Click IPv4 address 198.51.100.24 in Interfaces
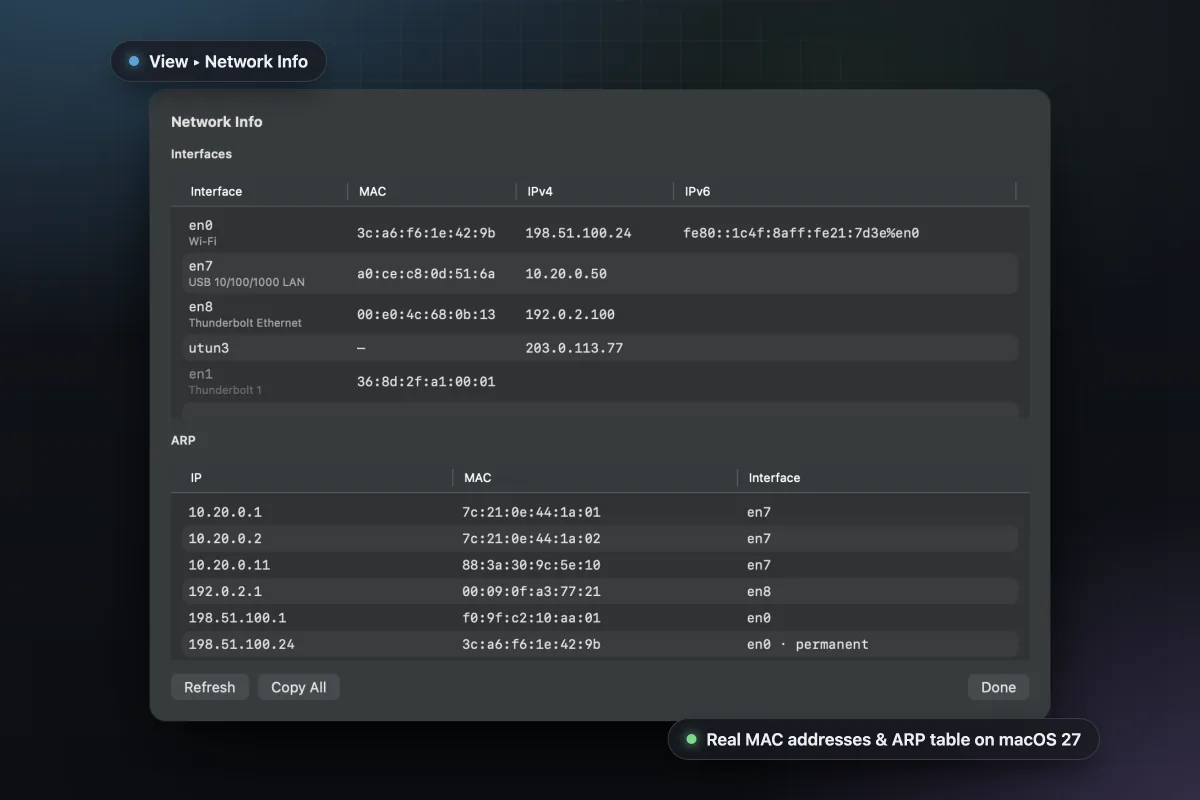 578,233
